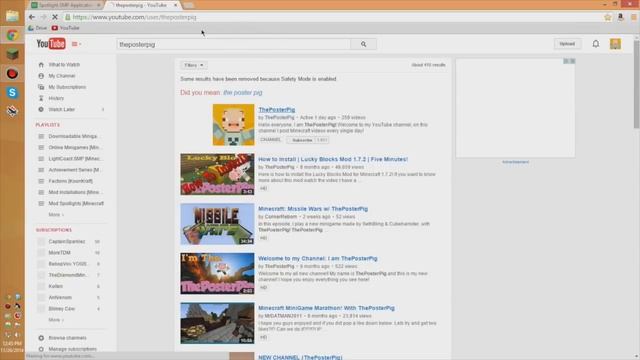This screenshot has width=640, height=360.
Task: Click the YouTube logo
Action: coord(51,44)
